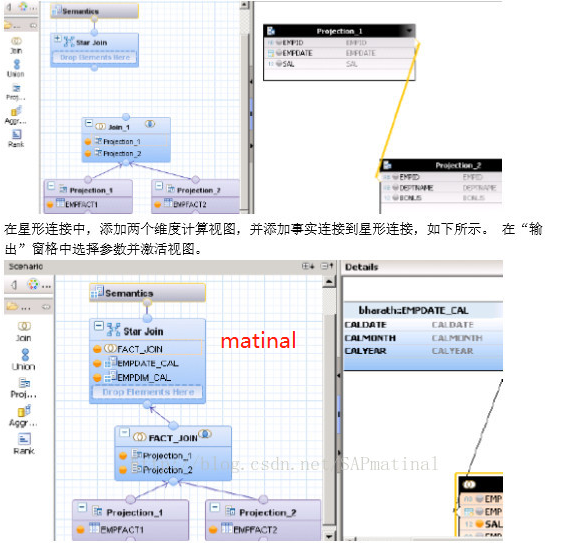Select the Projection tool in the lower palette
This screenshot has width=588, height=543.
pos(24,388)
